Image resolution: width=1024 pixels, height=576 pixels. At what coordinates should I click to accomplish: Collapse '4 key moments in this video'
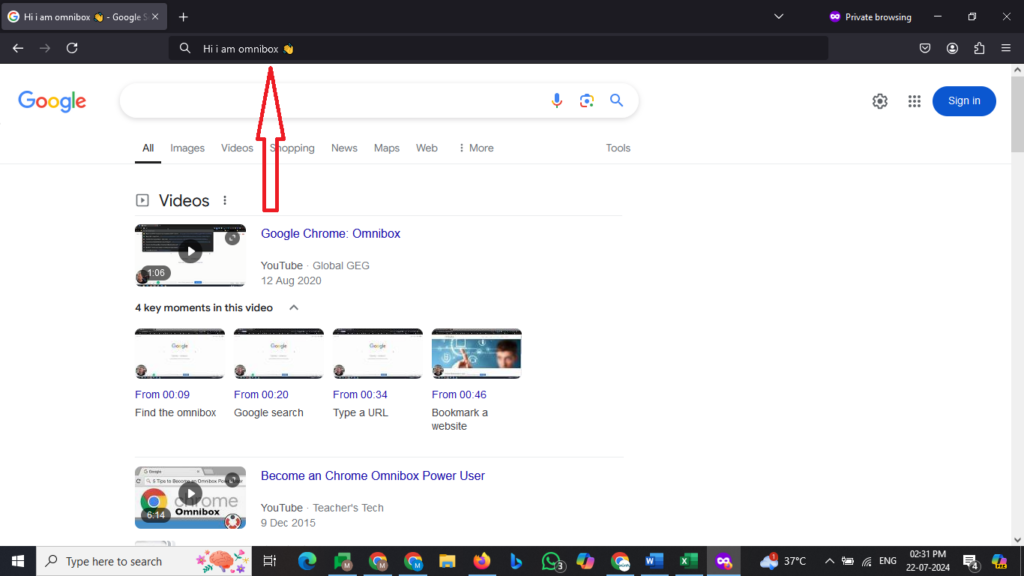click(x=294, y=308)
